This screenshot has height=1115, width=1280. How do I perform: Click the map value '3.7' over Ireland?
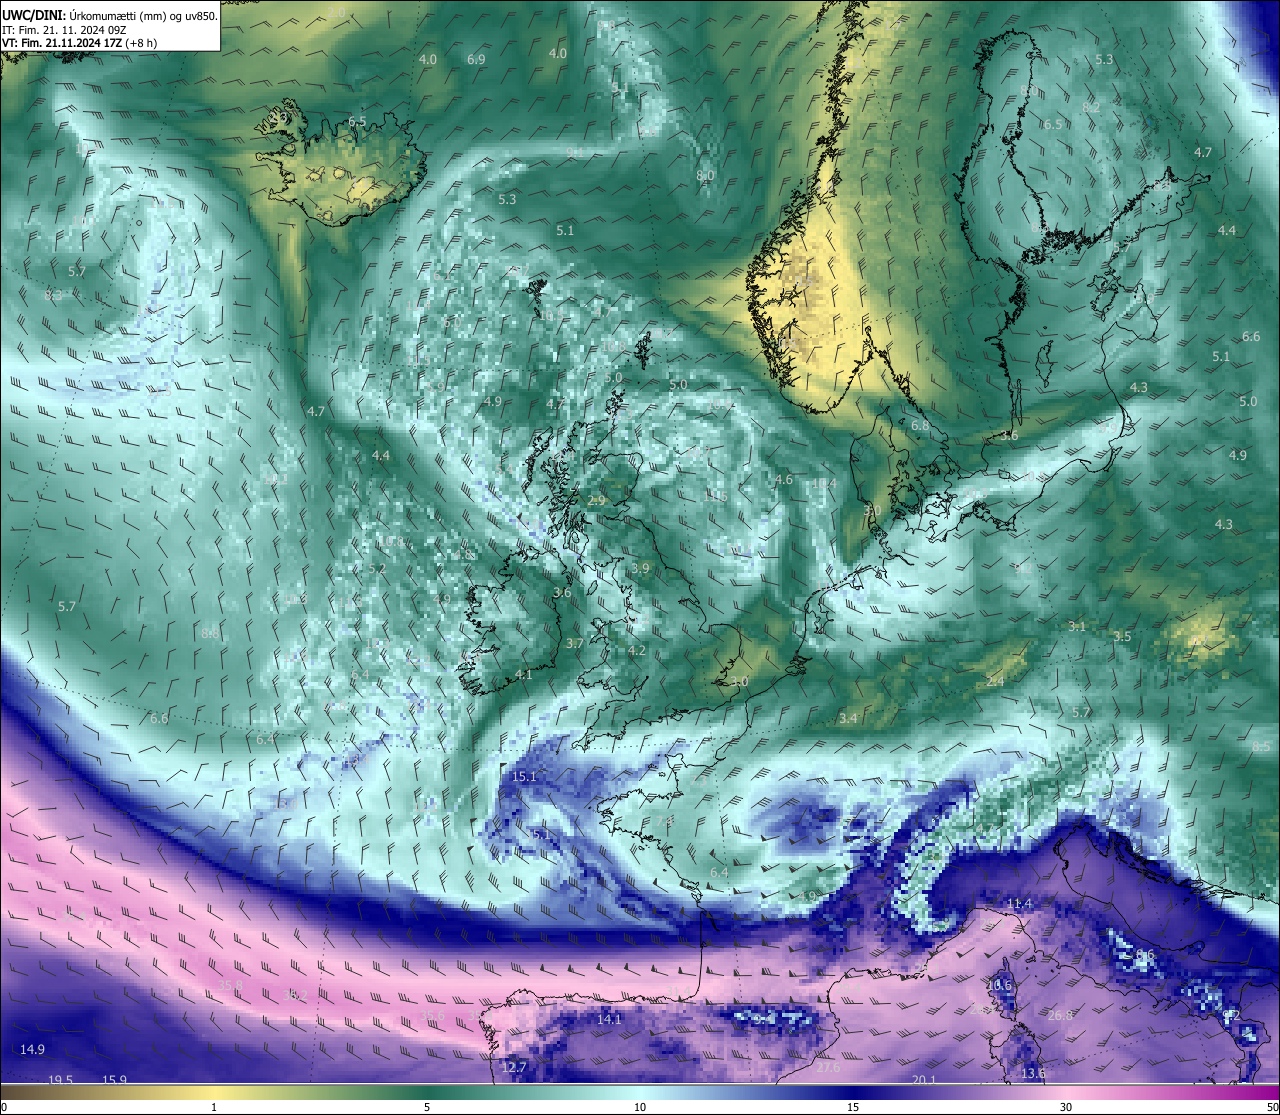point(574,643)
